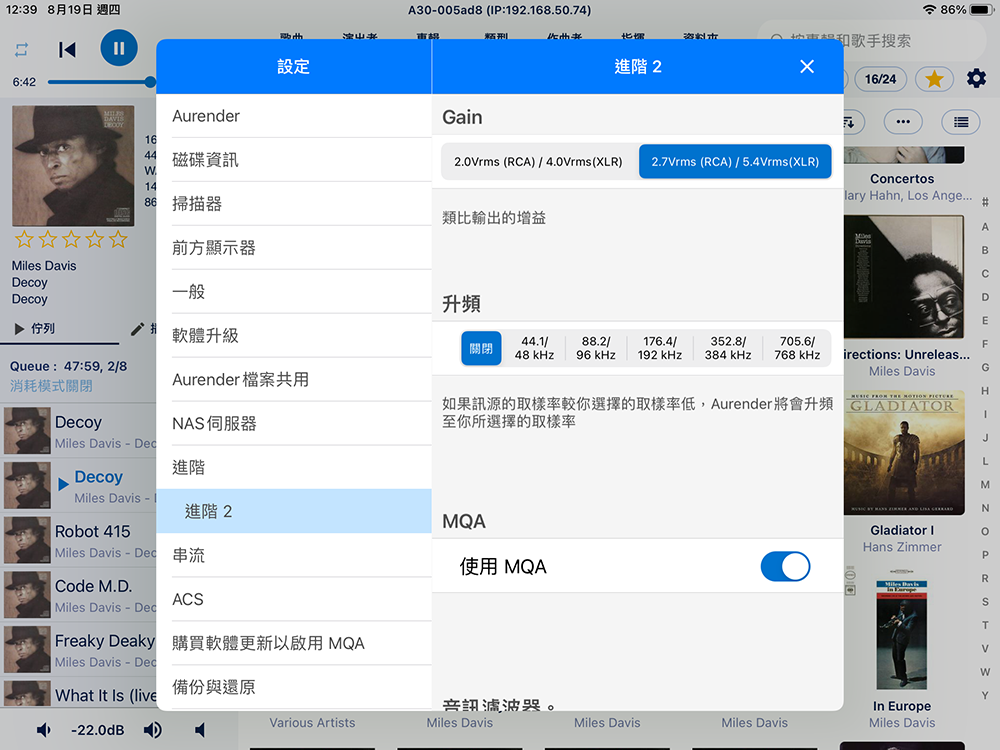The width and height of the screenshot is (1000, 750).
Task: Open ACS settings entry
Action: (294, 599)
